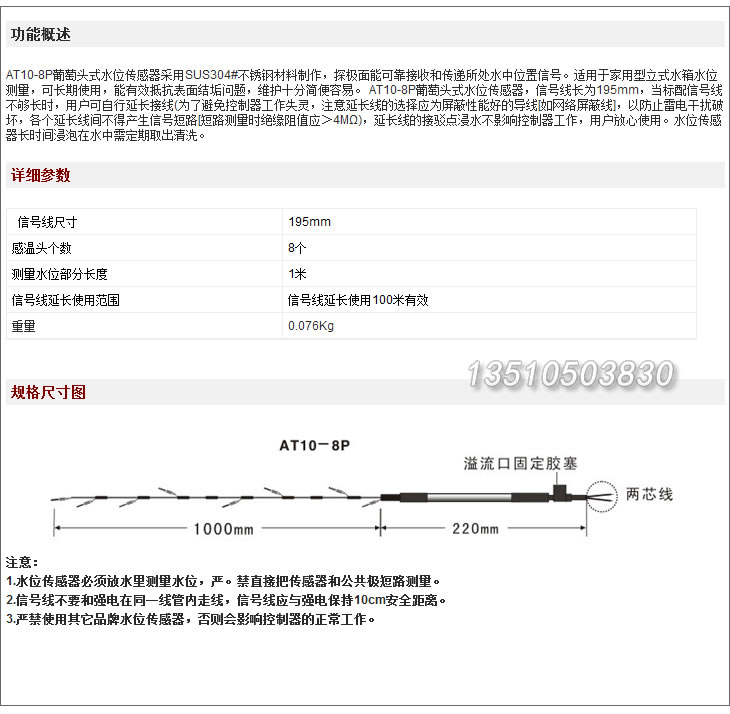The image size is (730, 714).
Task: Click the 8个 value cell
Action: (x=489, y=248)
